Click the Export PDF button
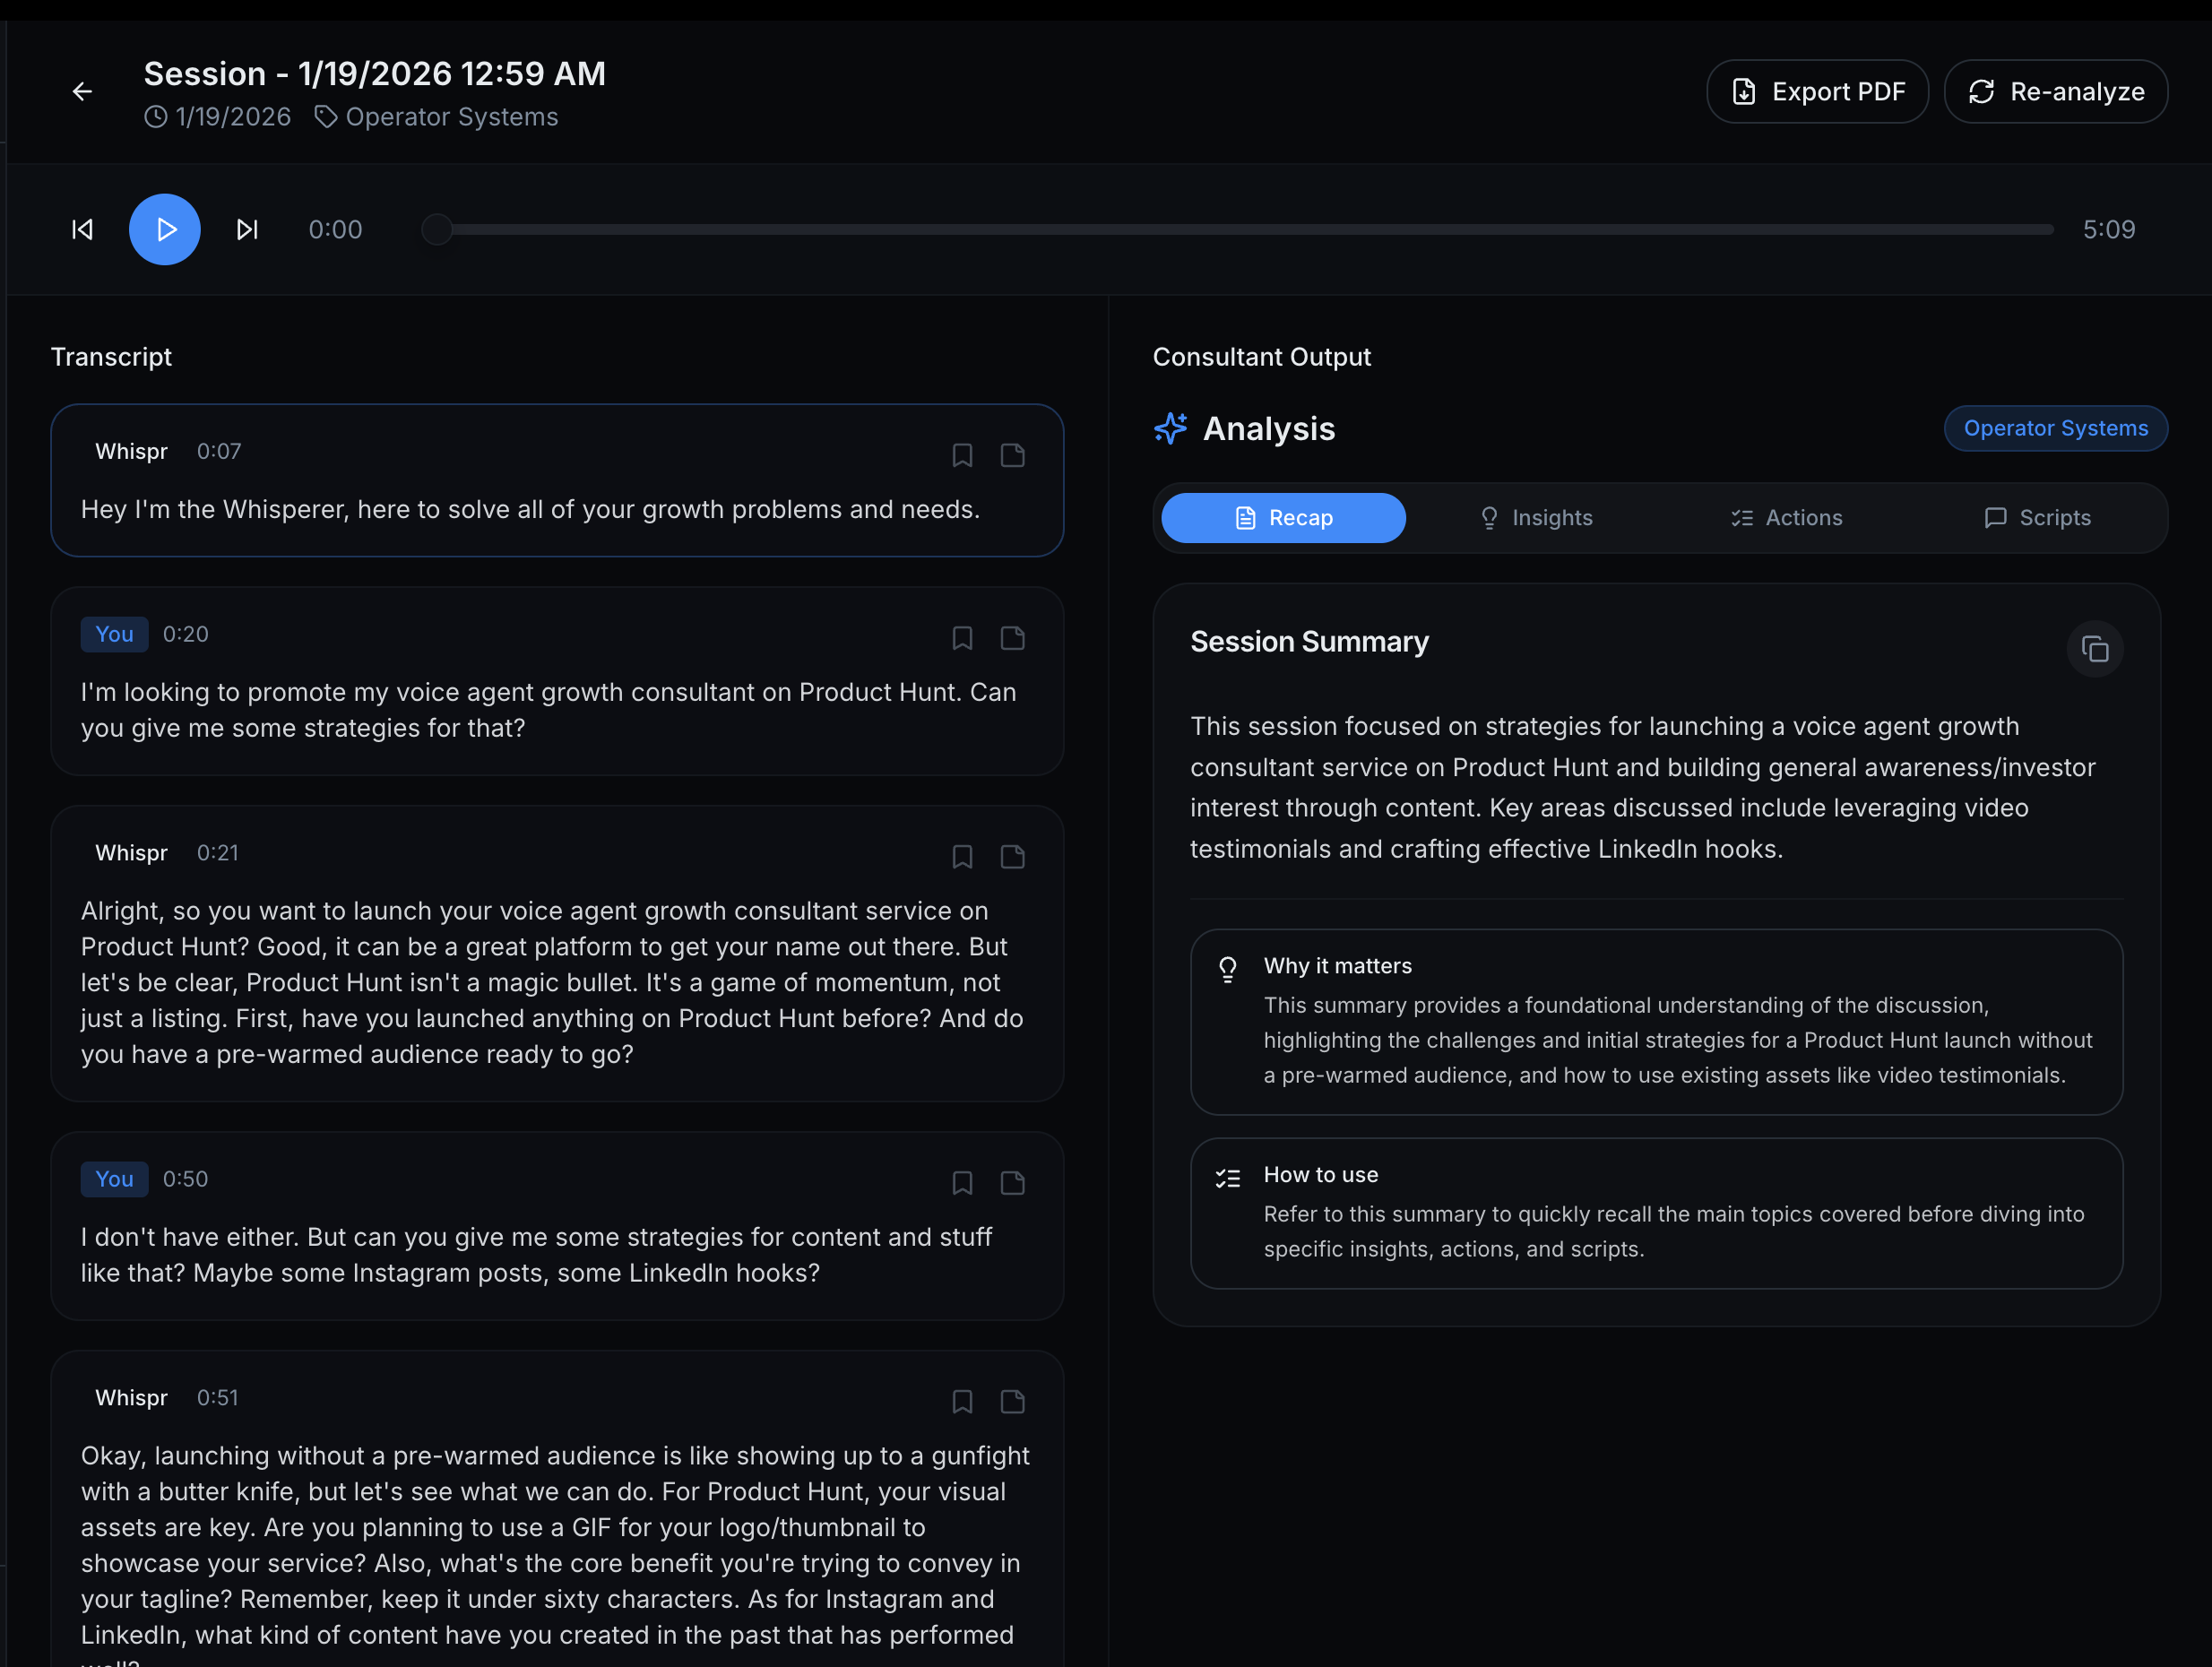 click(x=1816, y=92)
